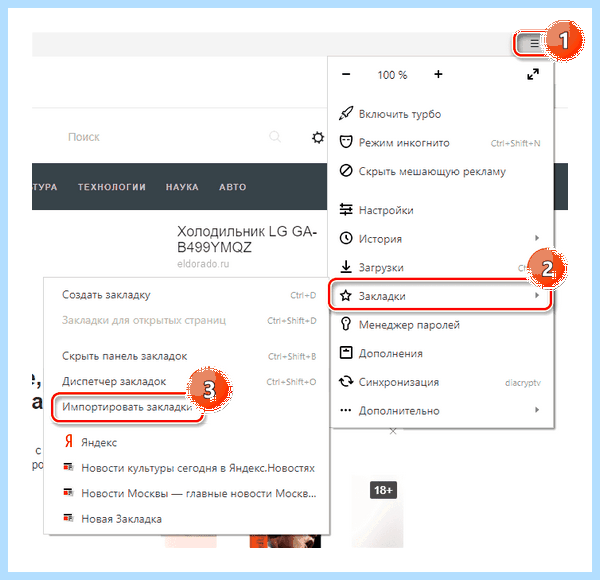Screen dimensions: 600x580
Task: Click the history clock icon
Action: pyautogui.click(x=346, y=238)
